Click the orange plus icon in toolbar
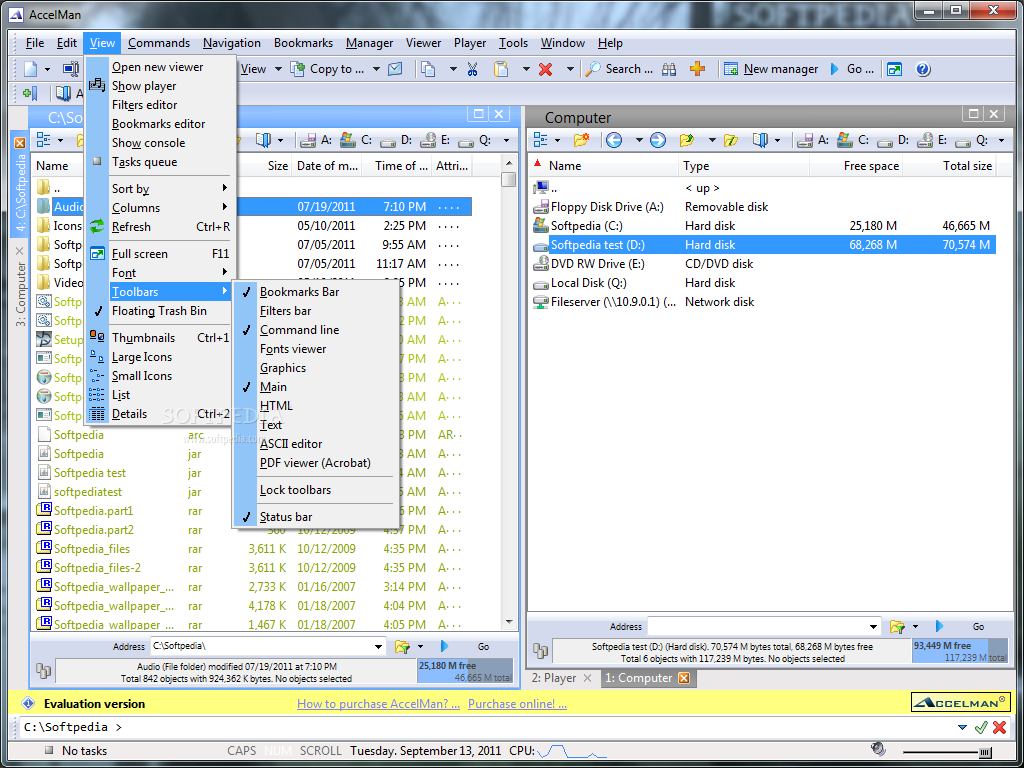 [x=697, y=69]
